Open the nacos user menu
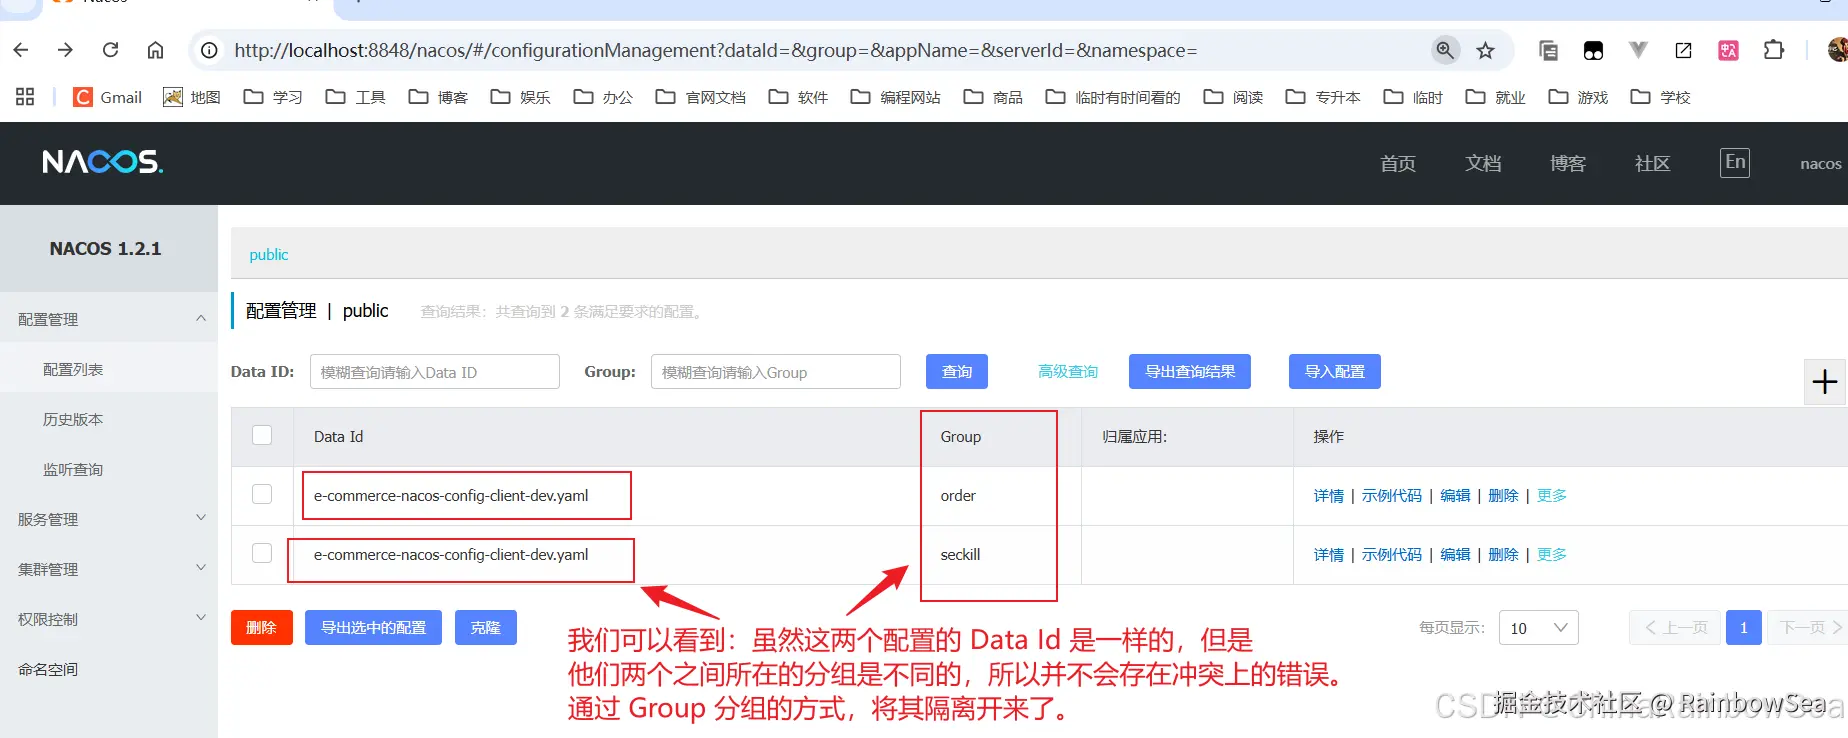 (x=1820, y=163)
